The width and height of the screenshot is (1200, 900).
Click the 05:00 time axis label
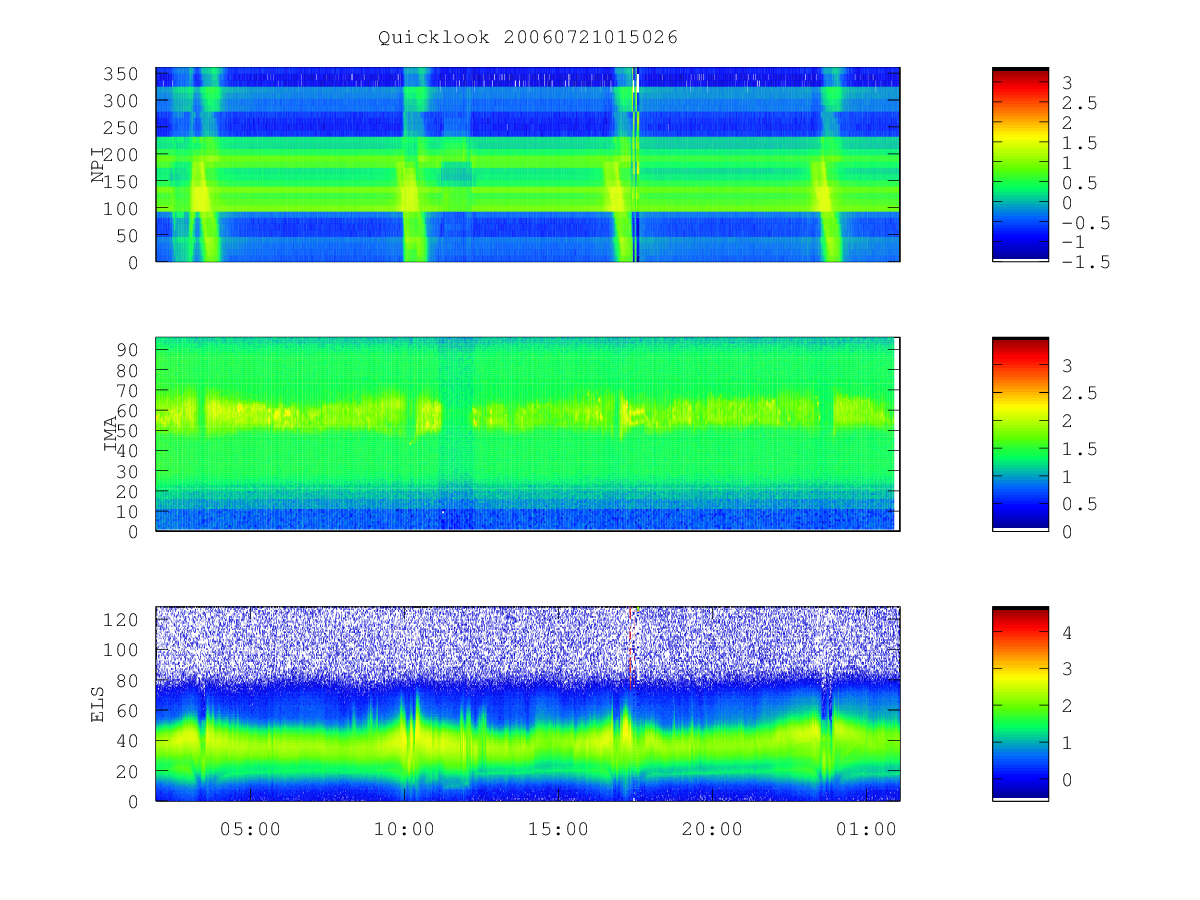pyautogui.click(x=249, y=829)
